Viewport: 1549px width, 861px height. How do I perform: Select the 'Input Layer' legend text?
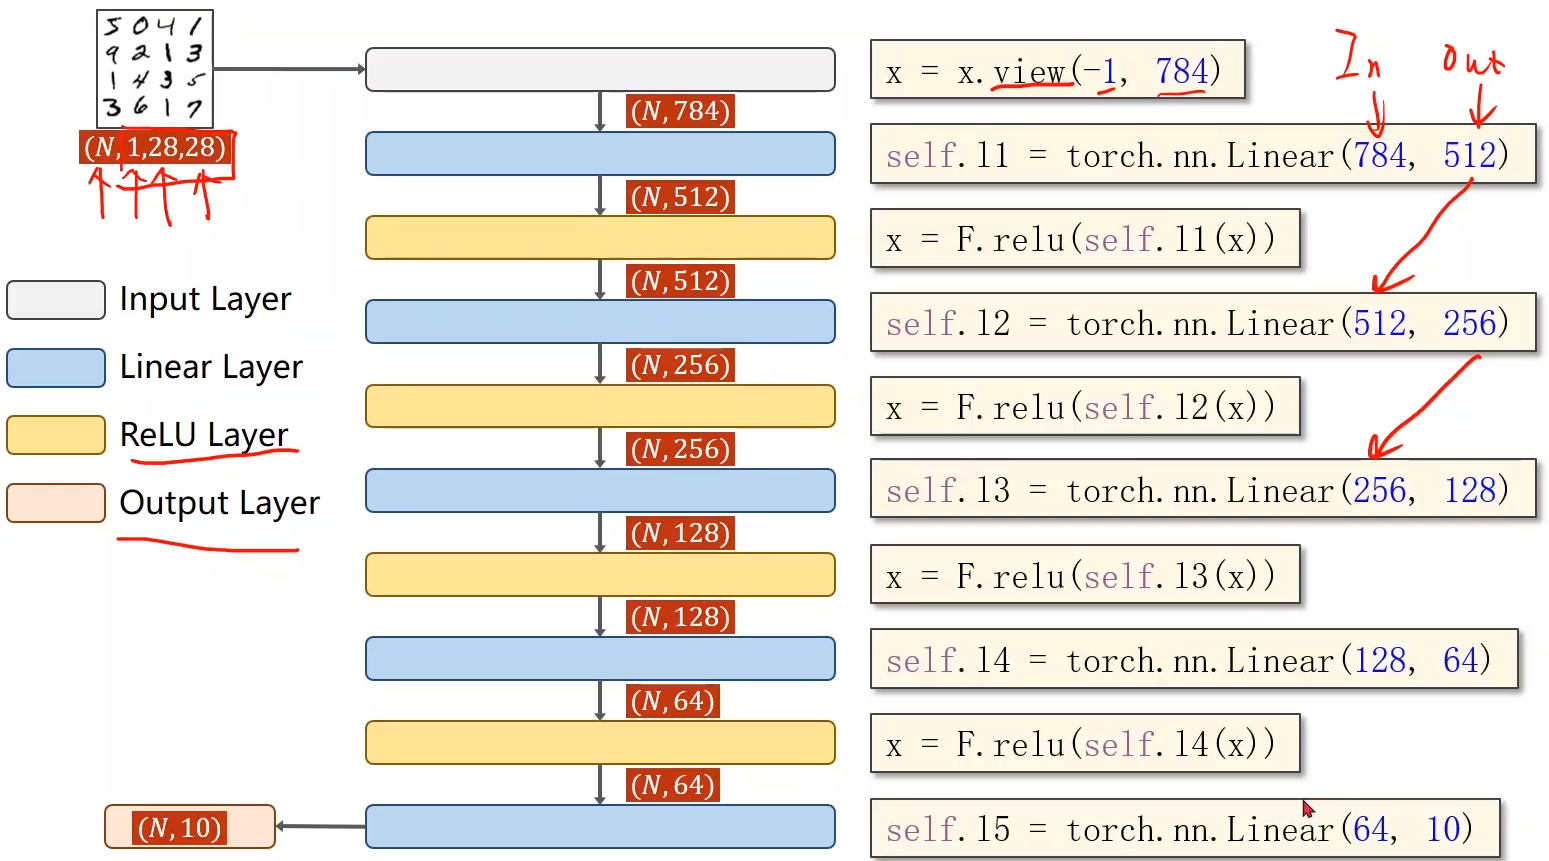[205, 299]
